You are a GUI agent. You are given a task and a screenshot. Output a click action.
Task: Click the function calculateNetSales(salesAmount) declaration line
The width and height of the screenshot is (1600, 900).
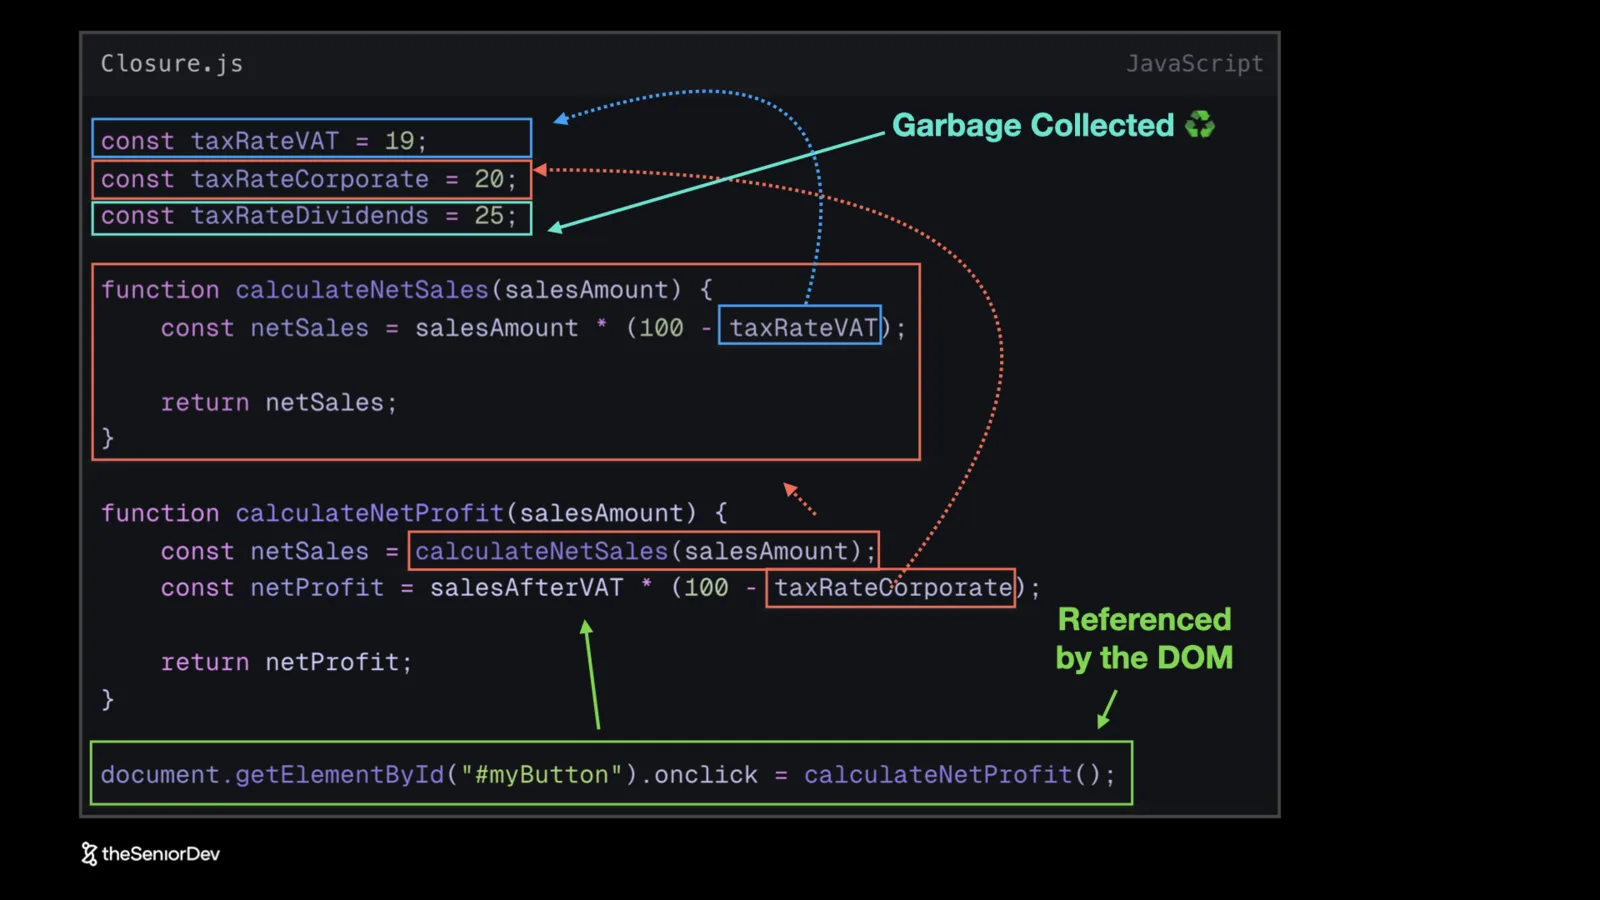tap(407, 290)
